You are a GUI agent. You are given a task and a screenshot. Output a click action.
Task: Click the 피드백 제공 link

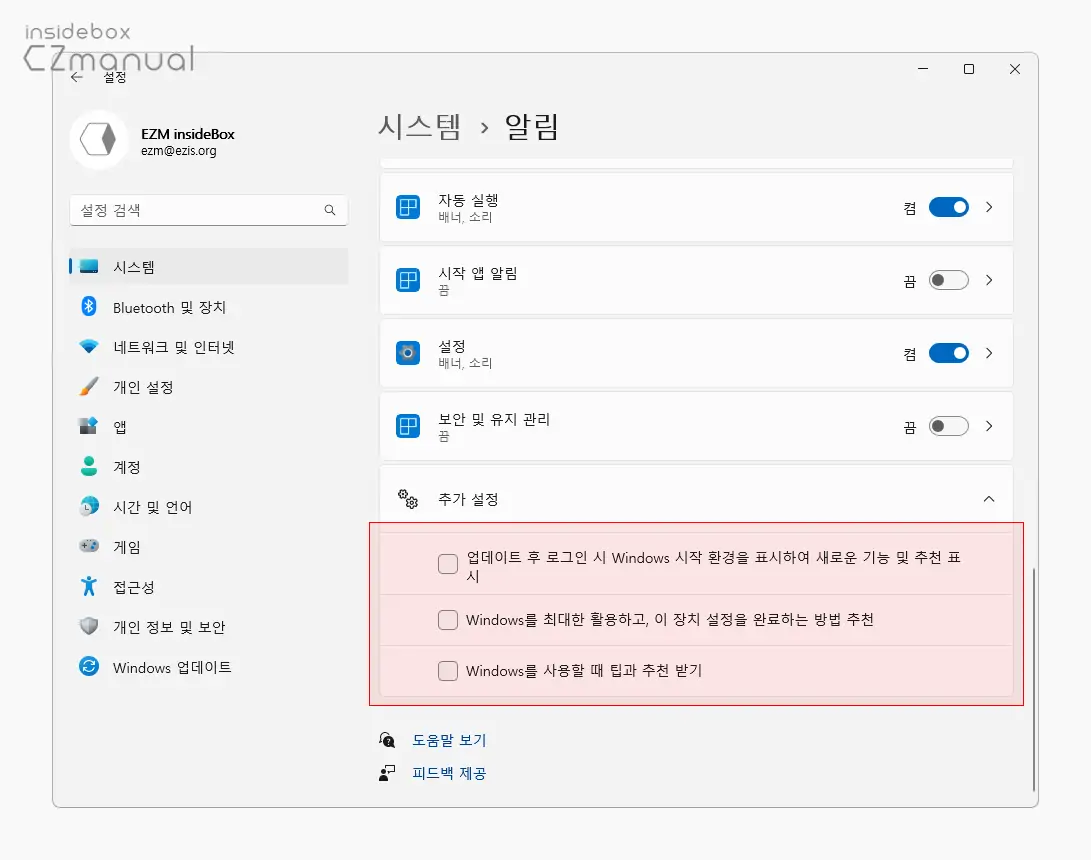450,773
